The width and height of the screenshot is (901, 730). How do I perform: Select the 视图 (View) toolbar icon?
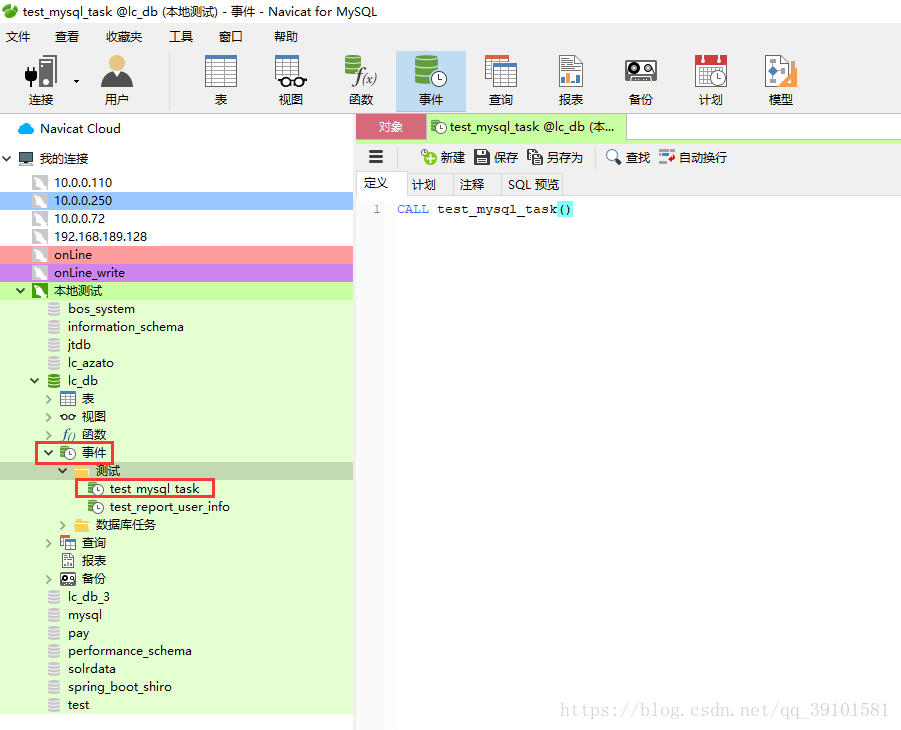tap(291, 80)
